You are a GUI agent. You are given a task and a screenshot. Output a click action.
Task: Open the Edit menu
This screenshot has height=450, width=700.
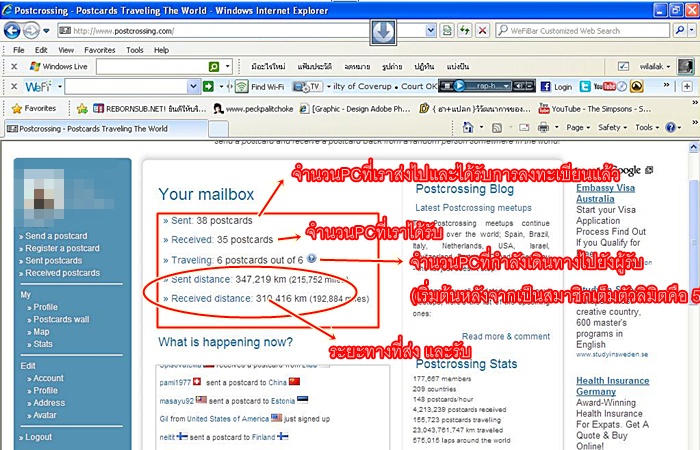[x=41, y=50]
